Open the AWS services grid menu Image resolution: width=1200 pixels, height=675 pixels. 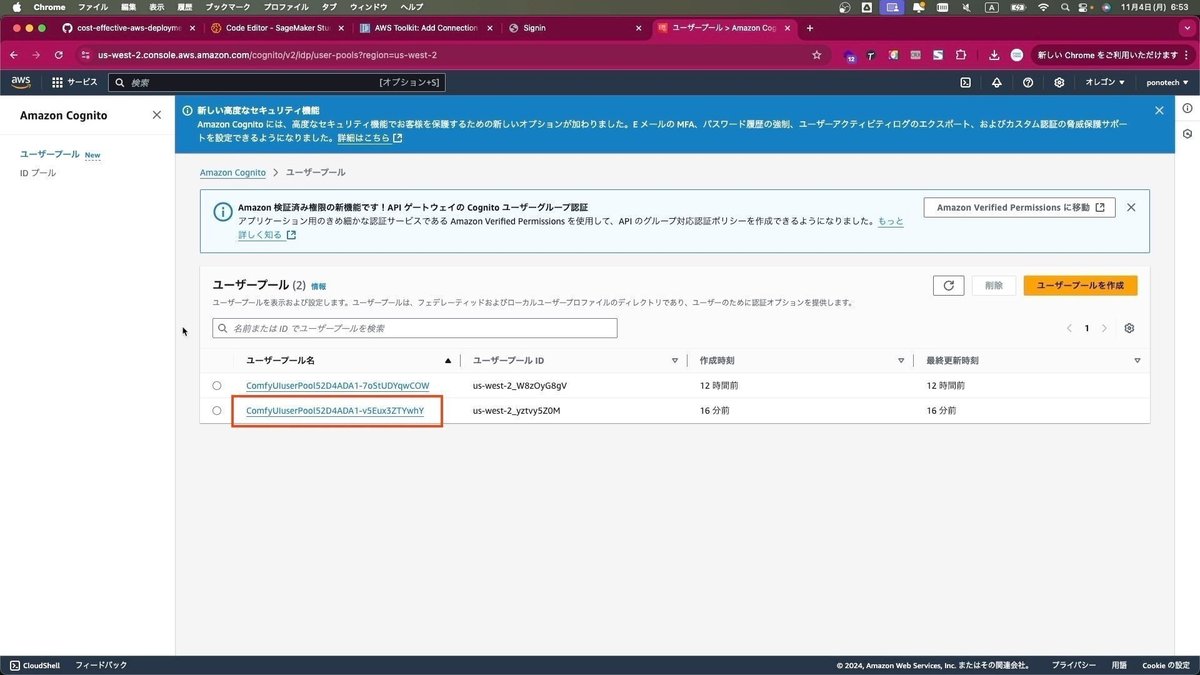point(57,82)
